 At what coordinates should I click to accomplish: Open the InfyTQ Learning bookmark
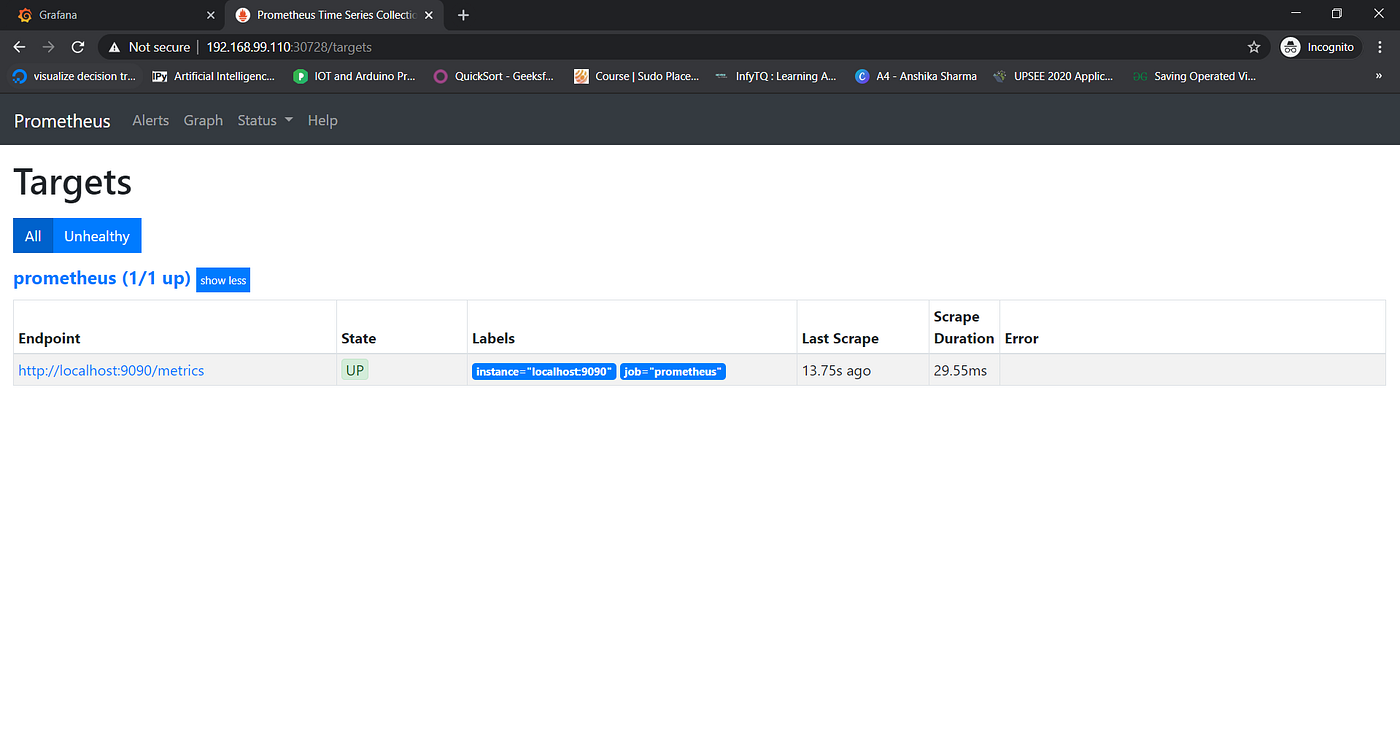pos(777,76)
